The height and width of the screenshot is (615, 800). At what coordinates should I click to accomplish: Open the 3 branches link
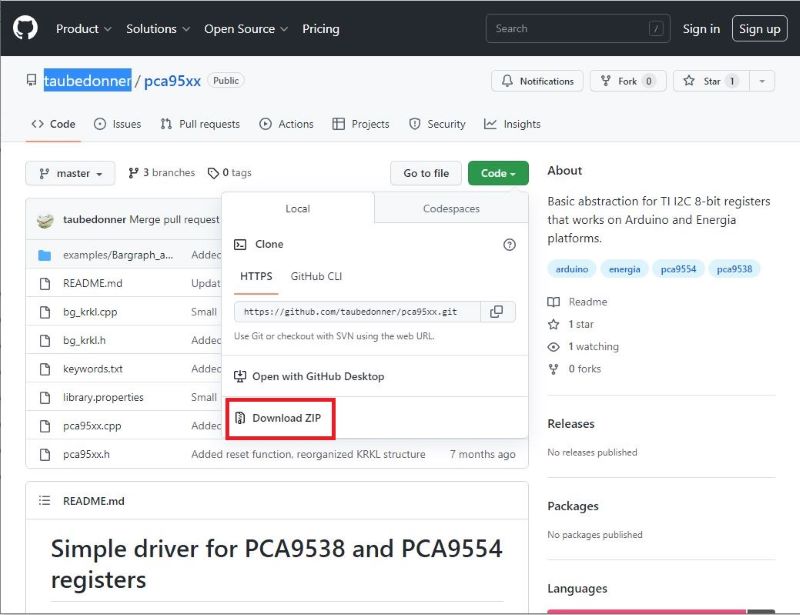point(162,173)
